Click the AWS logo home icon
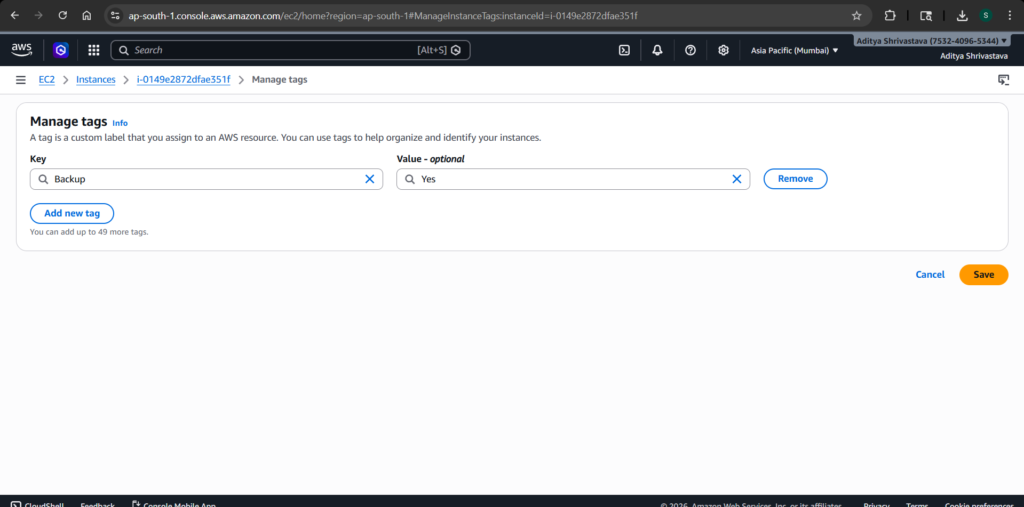The height and width of the screenshot is (507, 1024). tap(22, 50)
